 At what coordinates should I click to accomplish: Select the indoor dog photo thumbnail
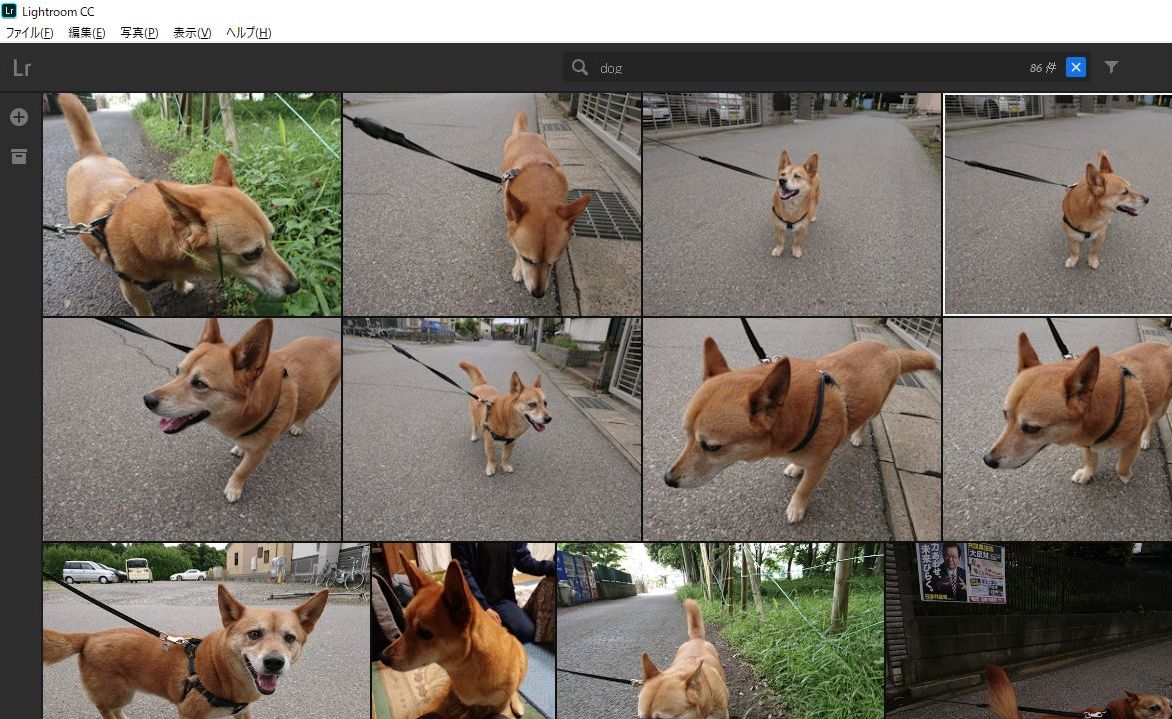point(463,630)
